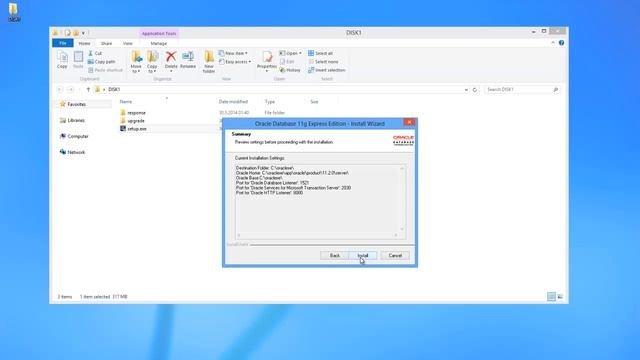
Task: Click Copy path in the ribbon
Action: [x=102, y=62]
